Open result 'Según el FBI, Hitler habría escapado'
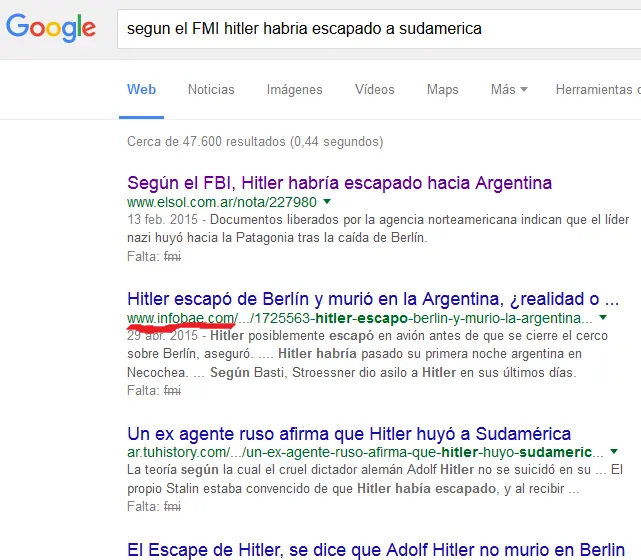 (339, 183)
